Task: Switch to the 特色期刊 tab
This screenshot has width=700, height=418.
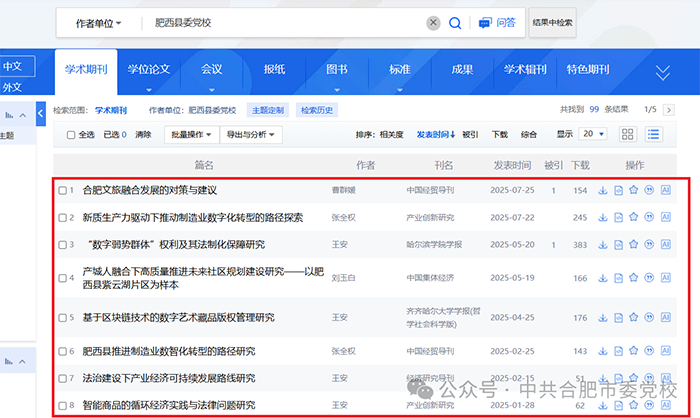Action: point(588,69)
